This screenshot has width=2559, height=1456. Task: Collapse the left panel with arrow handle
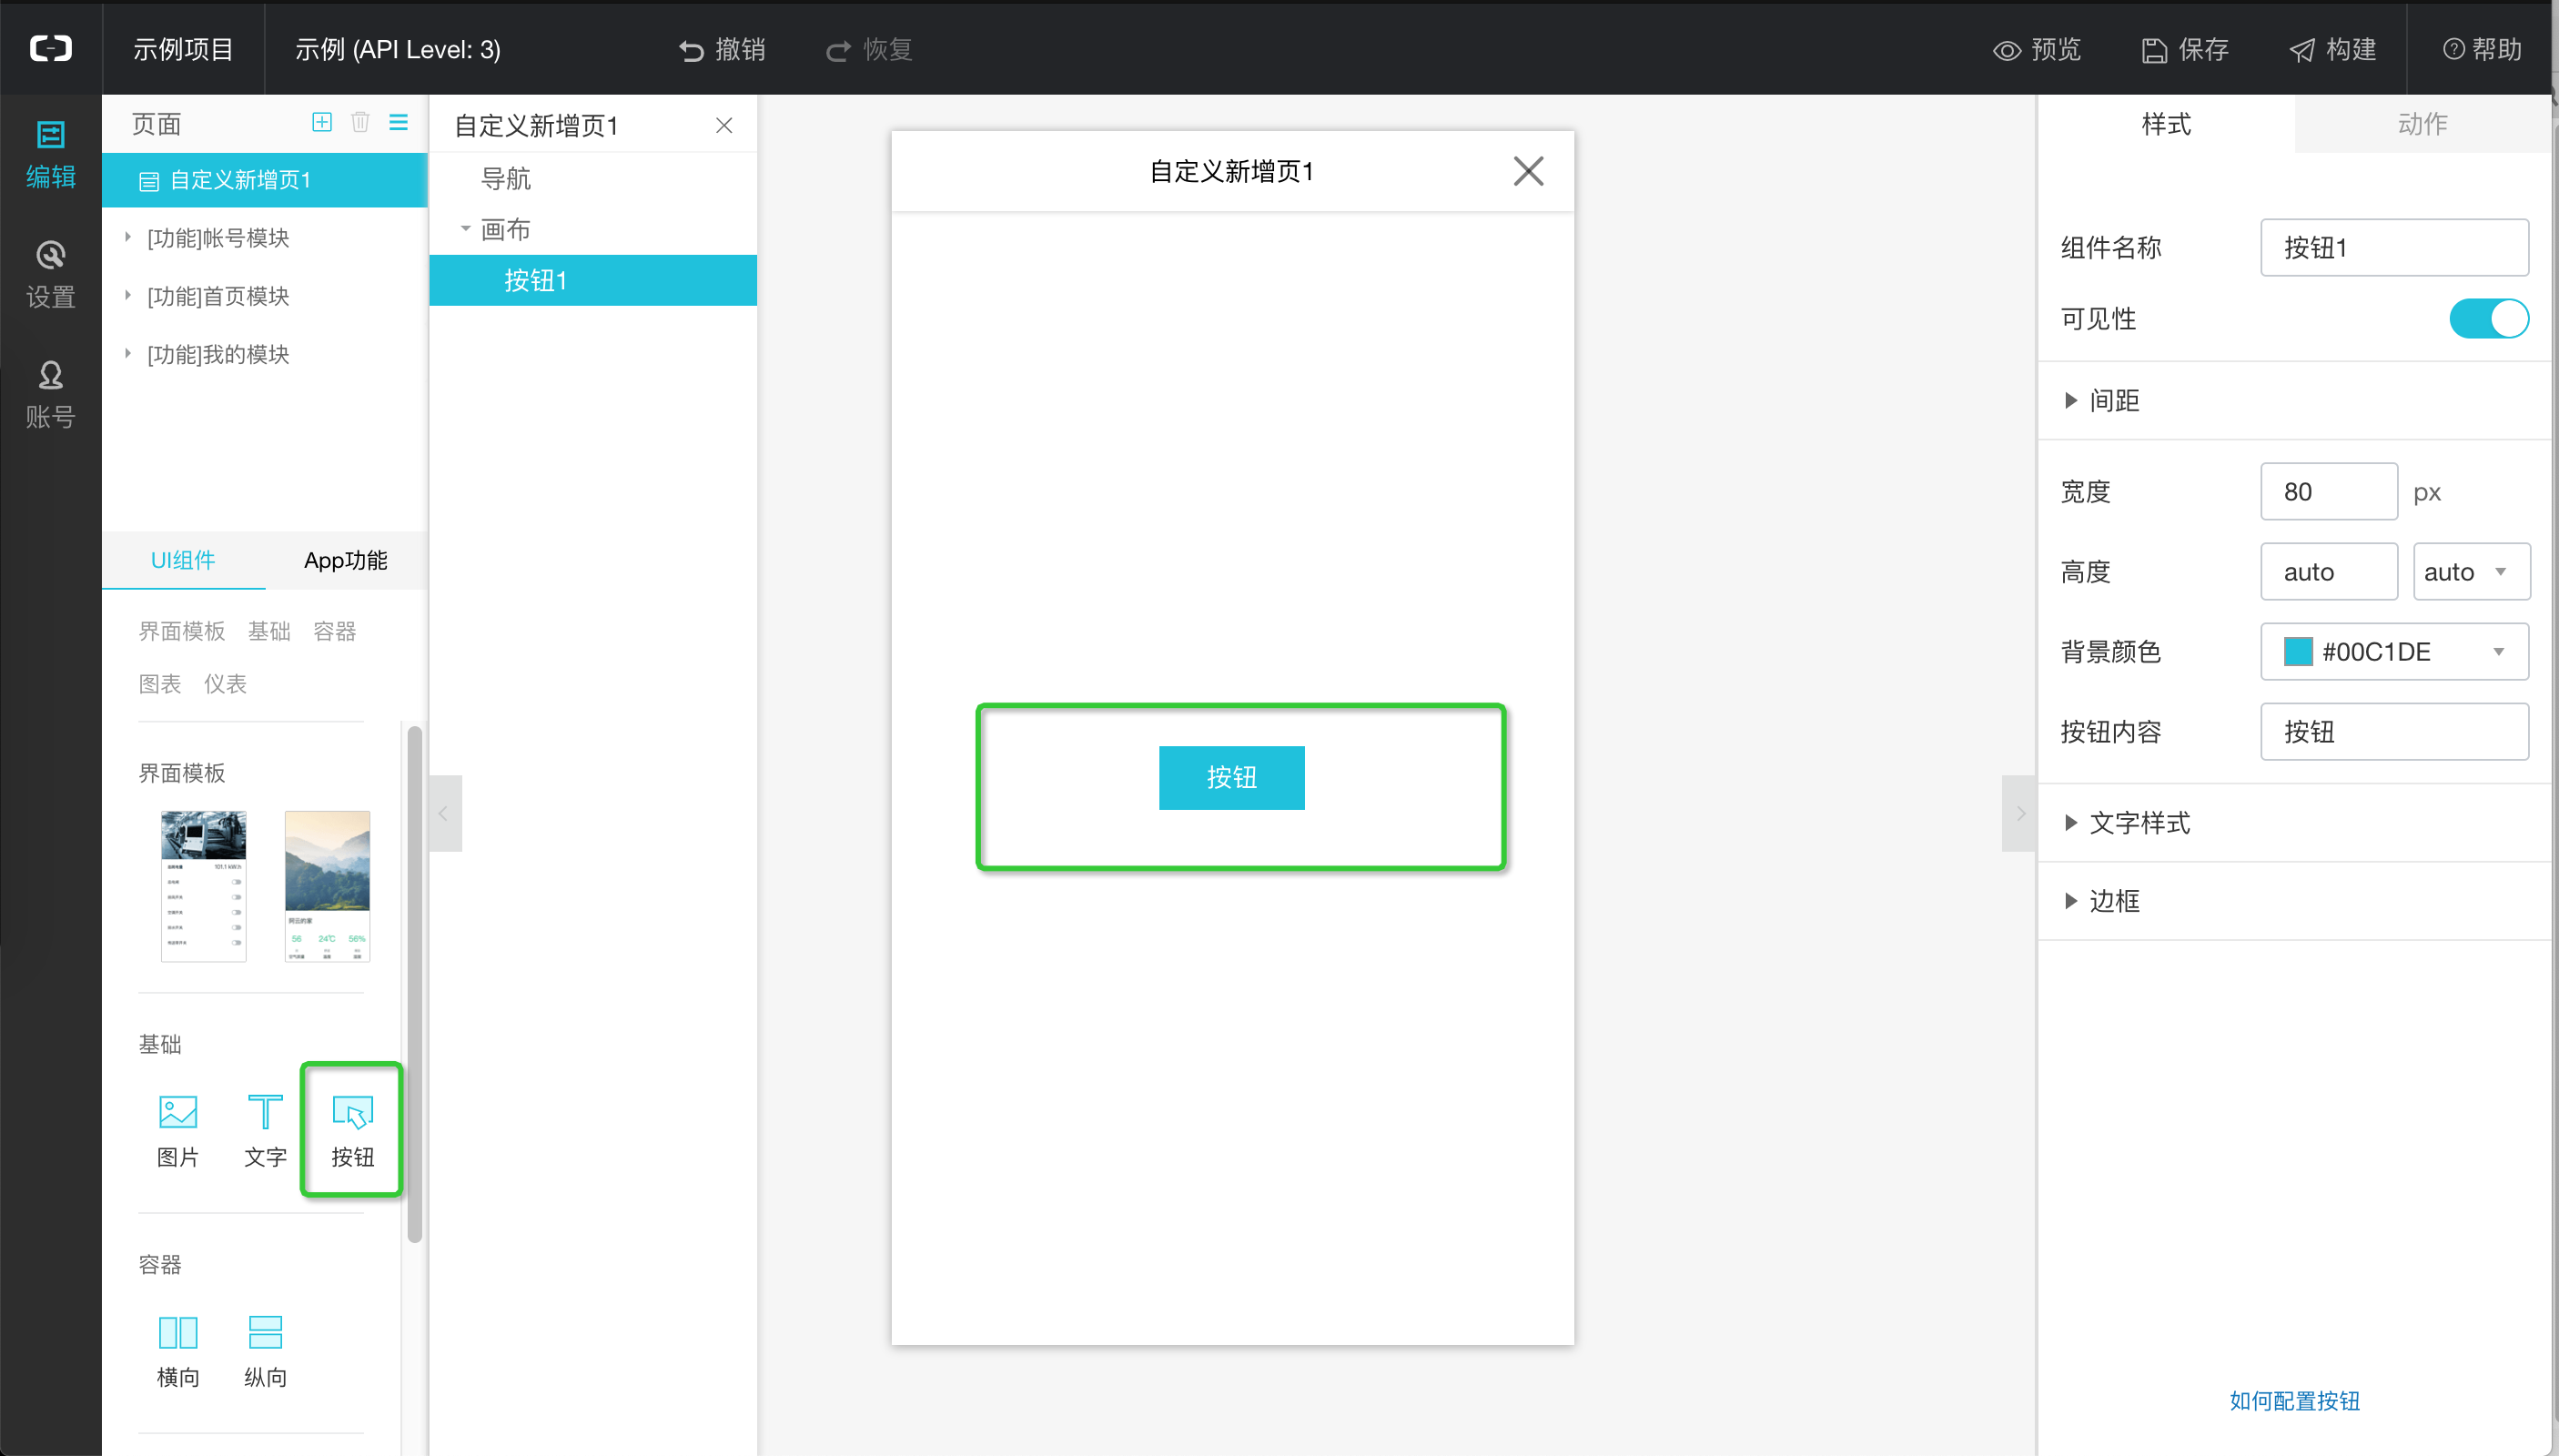pos(445,813)
